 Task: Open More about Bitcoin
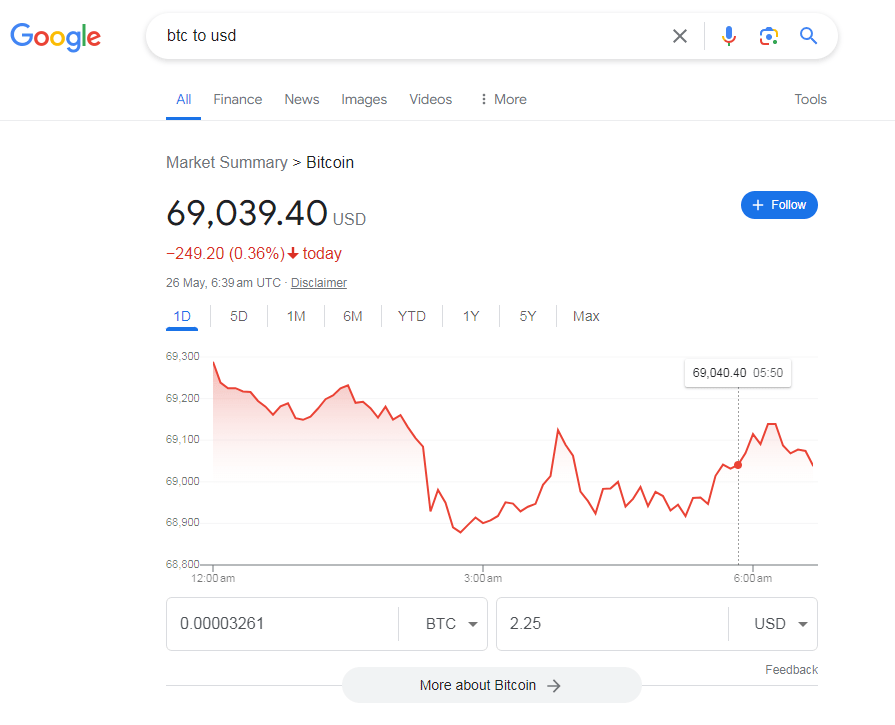(x=491, y=685)
